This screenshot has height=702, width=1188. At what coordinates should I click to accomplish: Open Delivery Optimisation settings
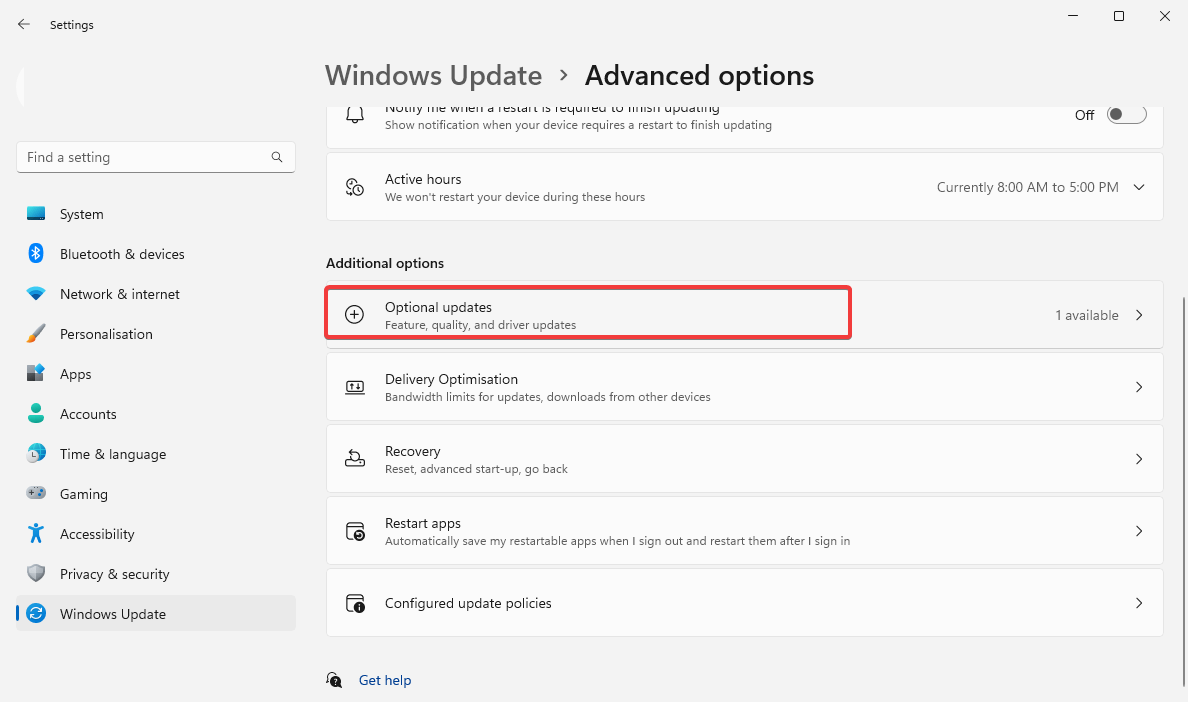(744, 386)
